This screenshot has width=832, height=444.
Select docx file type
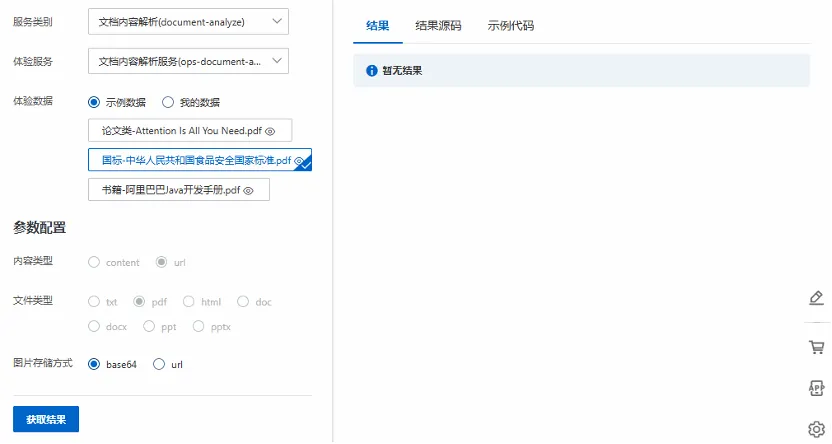94,326
